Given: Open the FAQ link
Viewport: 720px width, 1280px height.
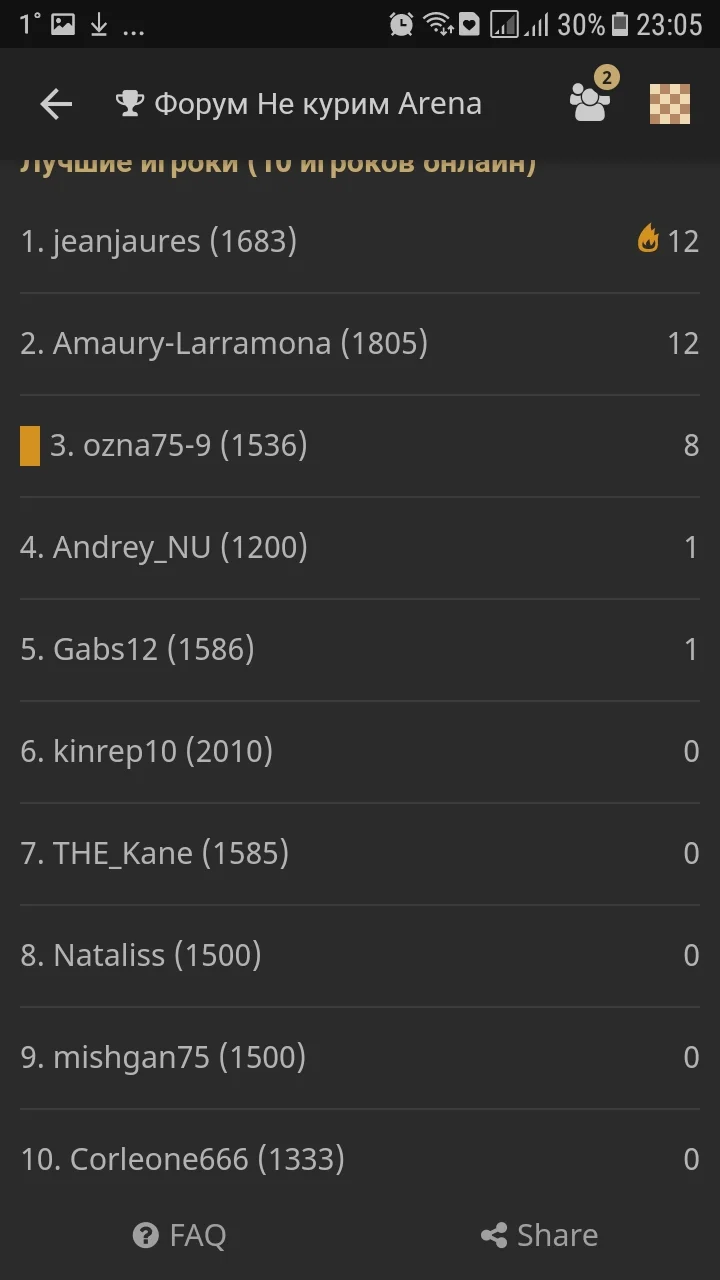Looking at the screenshot, I should (197, 1236).
